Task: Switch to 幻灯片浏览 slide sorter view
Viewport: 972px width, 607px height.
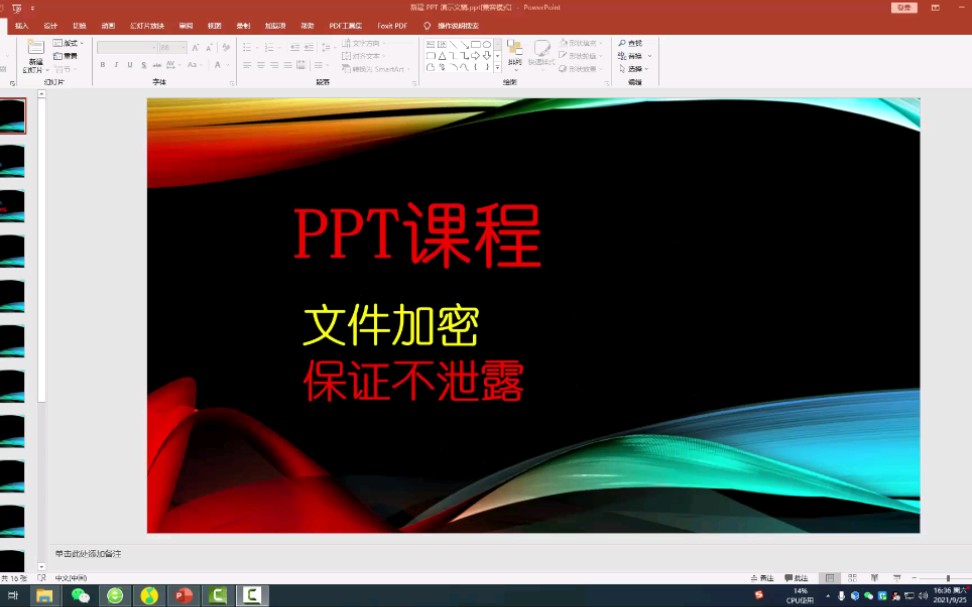Action: [x=852, y=577]
